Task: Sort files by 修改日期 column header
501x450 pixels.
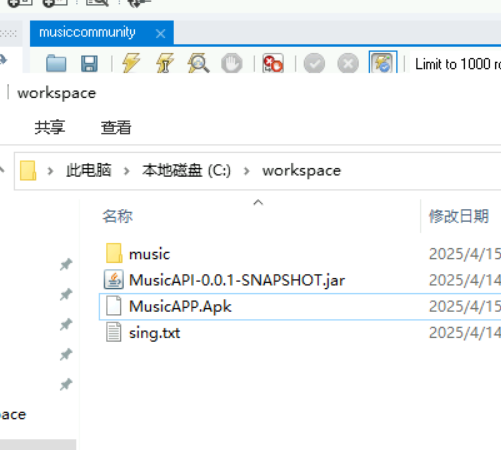Action: pyautogui.click(x=459, y=216)
